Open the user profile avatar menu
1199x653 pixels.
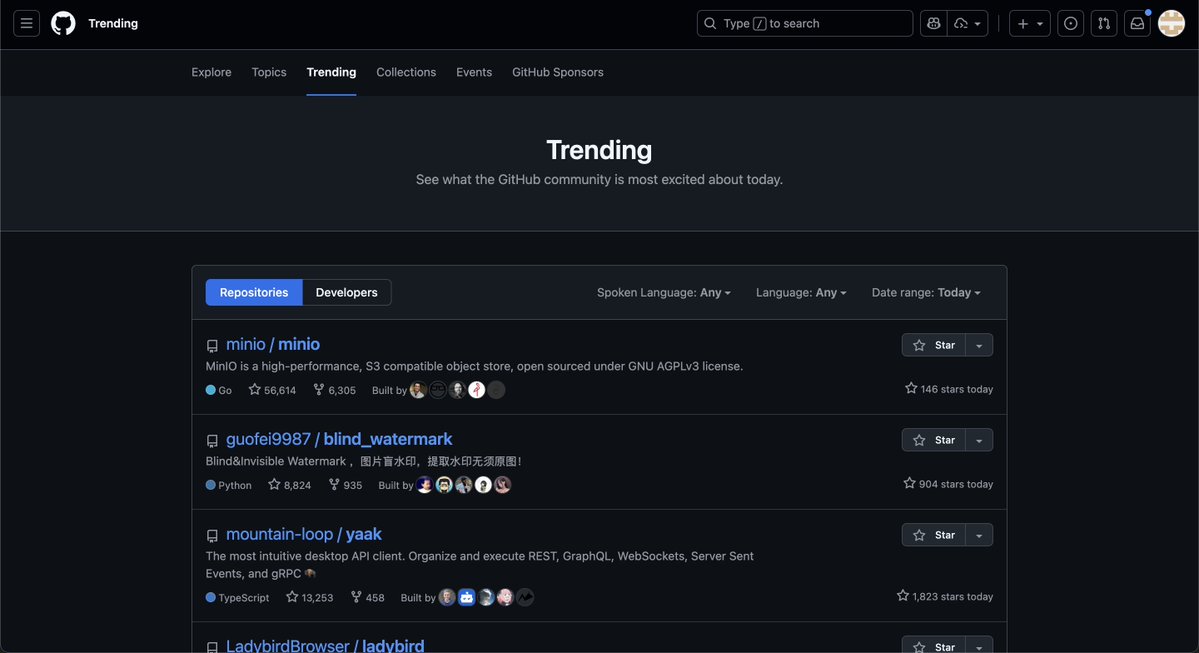1171,24
